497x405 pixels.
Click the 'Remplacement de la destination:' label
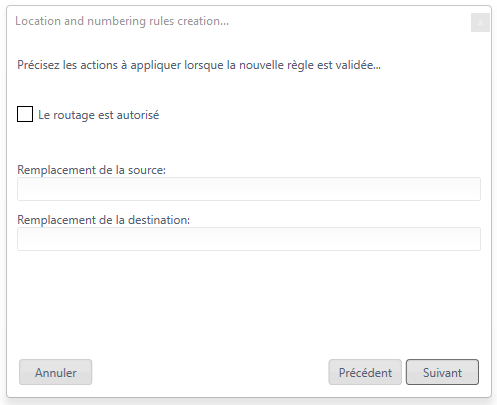[x=104, y=220]
